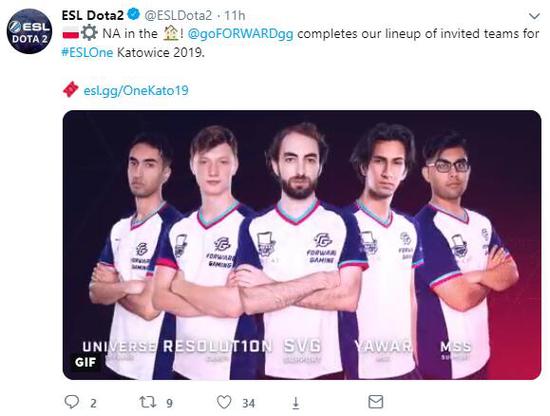Viewport: 550px width, 416px height.
Task: Follow the esl.gg/OneKato19 link
Action: coord(136,90)
